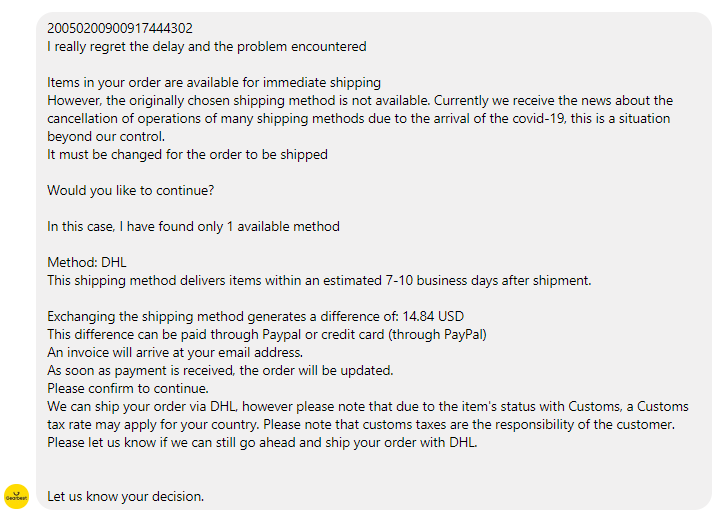Screen dimensions: 720x513
Task: Click the yellow Gearbest avatar icon
Action: click(x=17, y=496)
